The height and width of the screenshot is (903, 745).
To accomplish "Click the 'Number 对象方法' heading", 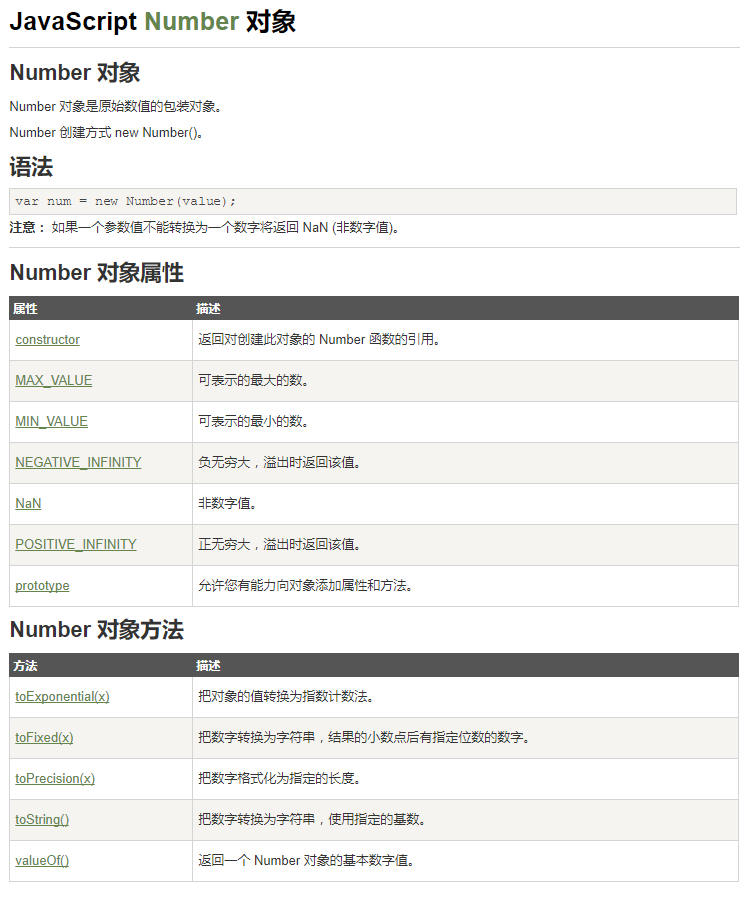I will point(97,629).
